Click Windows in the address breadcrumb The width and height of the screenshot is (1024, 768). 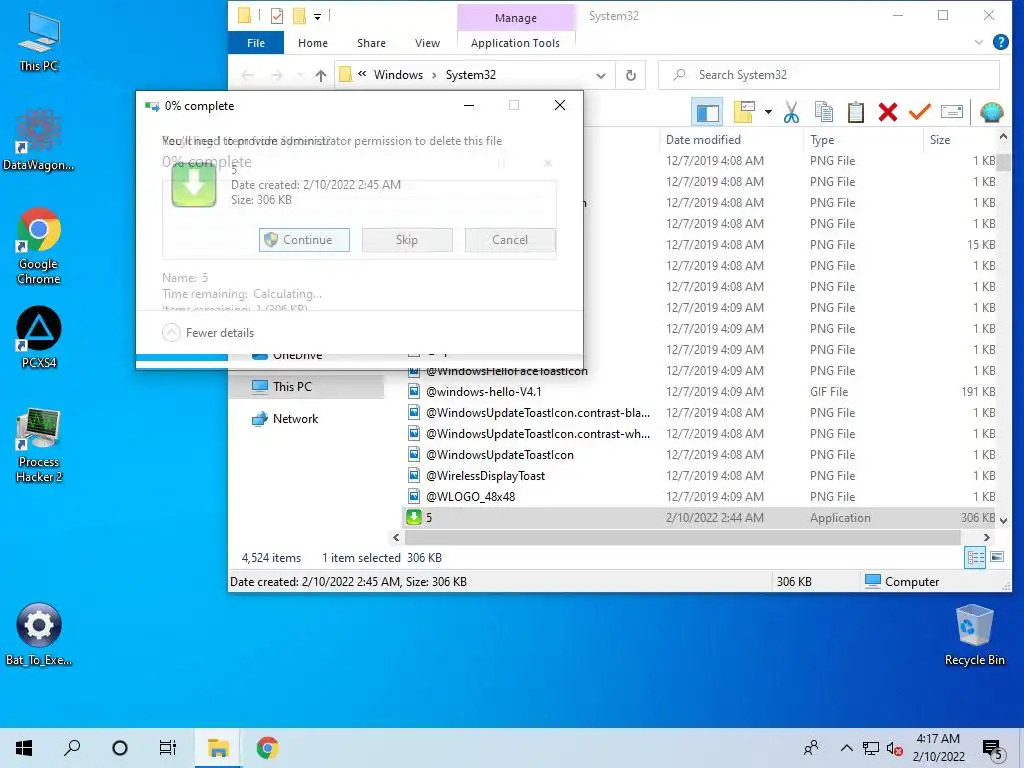coord(398,75)
